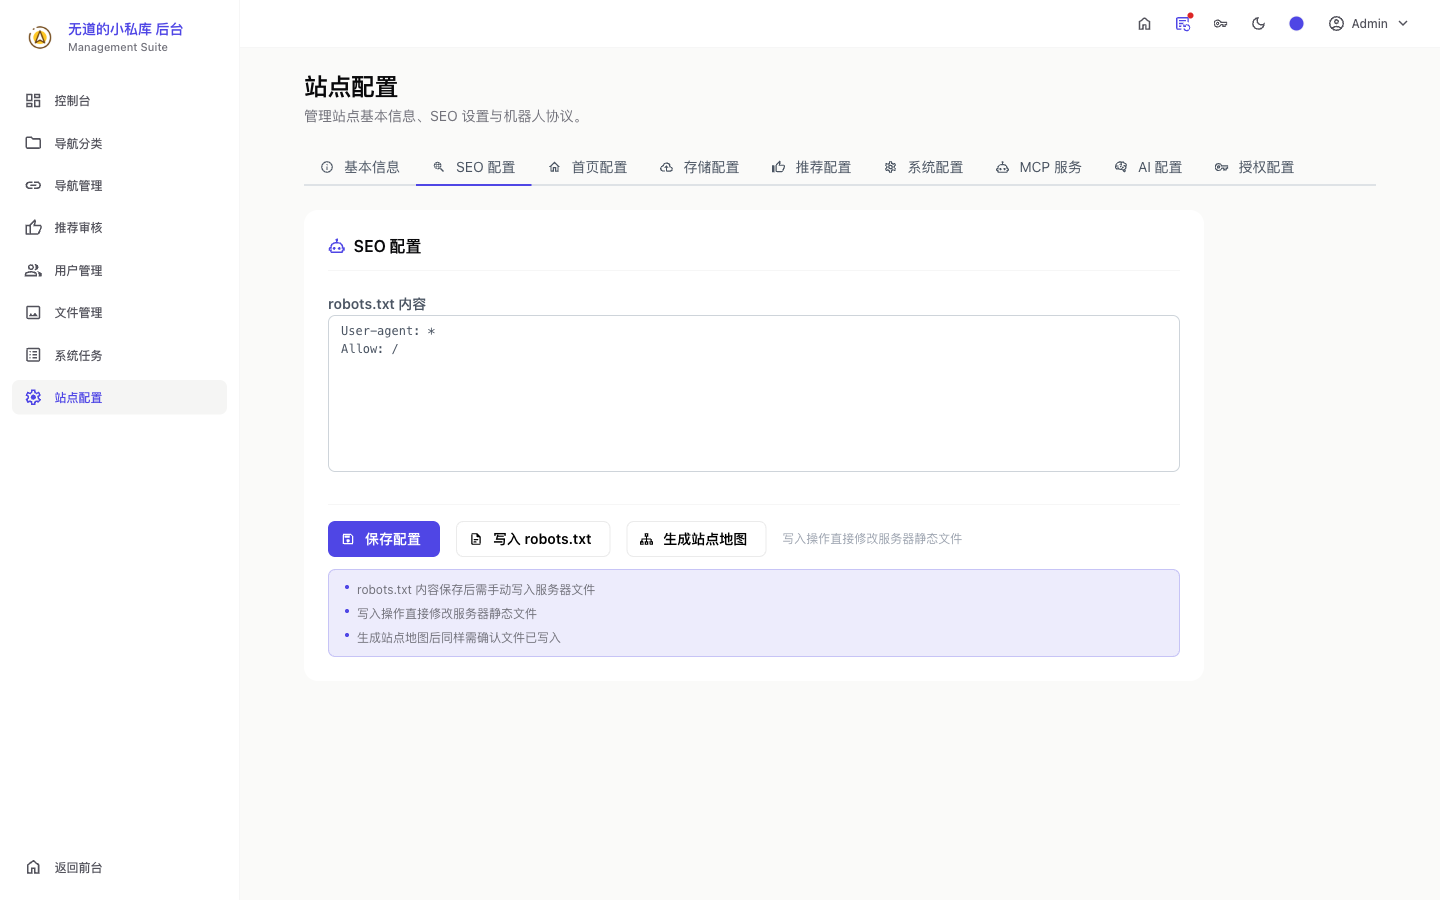Image resolution: width=1440 pixels, height=900 pixels.
Task: Open the 存储配置 tab
Action: click(700, 167)
